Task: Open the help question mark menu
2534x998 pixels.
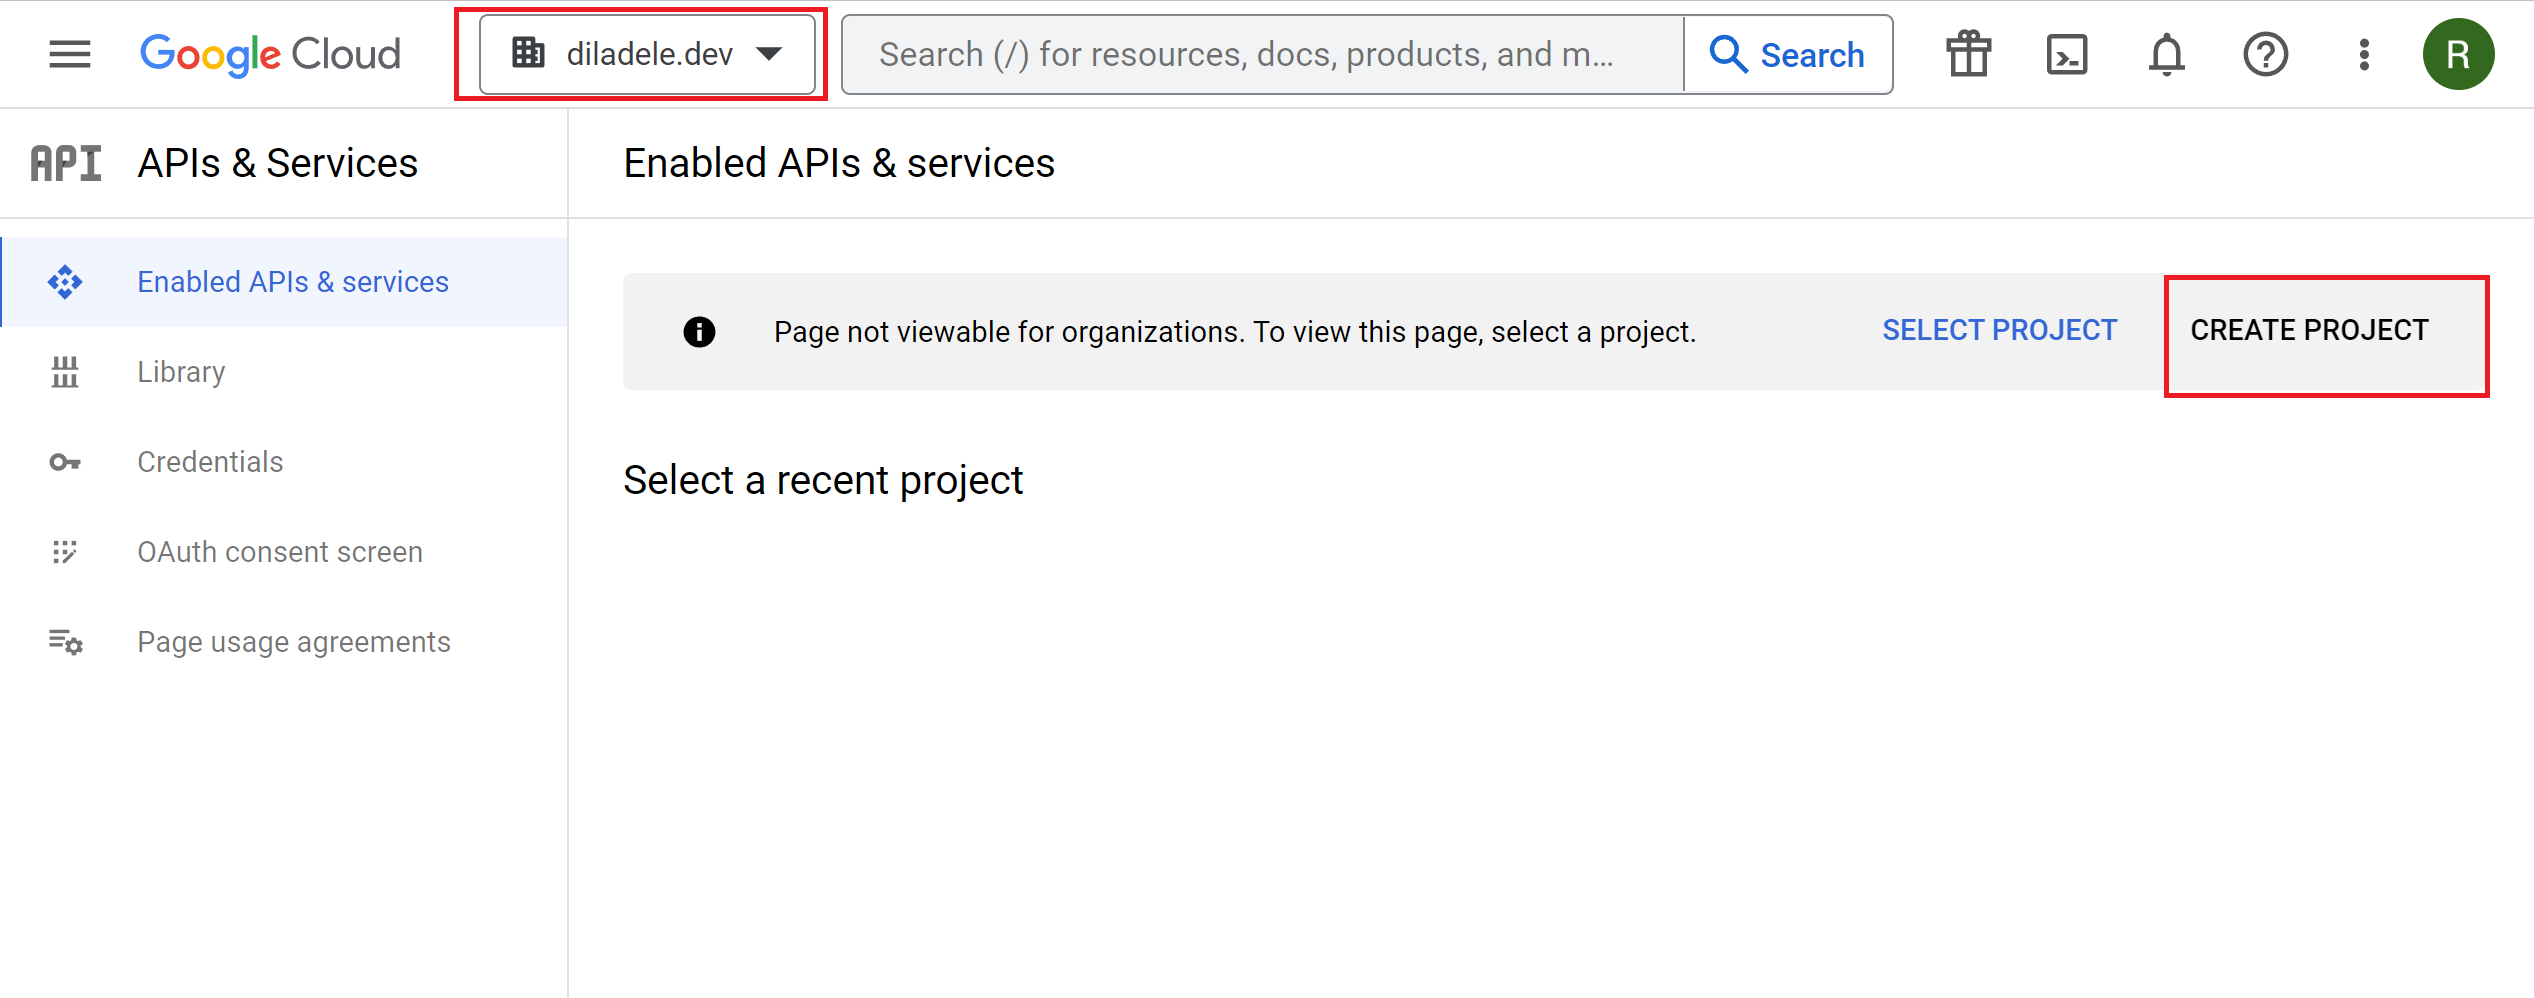Action: (2265, 54)
